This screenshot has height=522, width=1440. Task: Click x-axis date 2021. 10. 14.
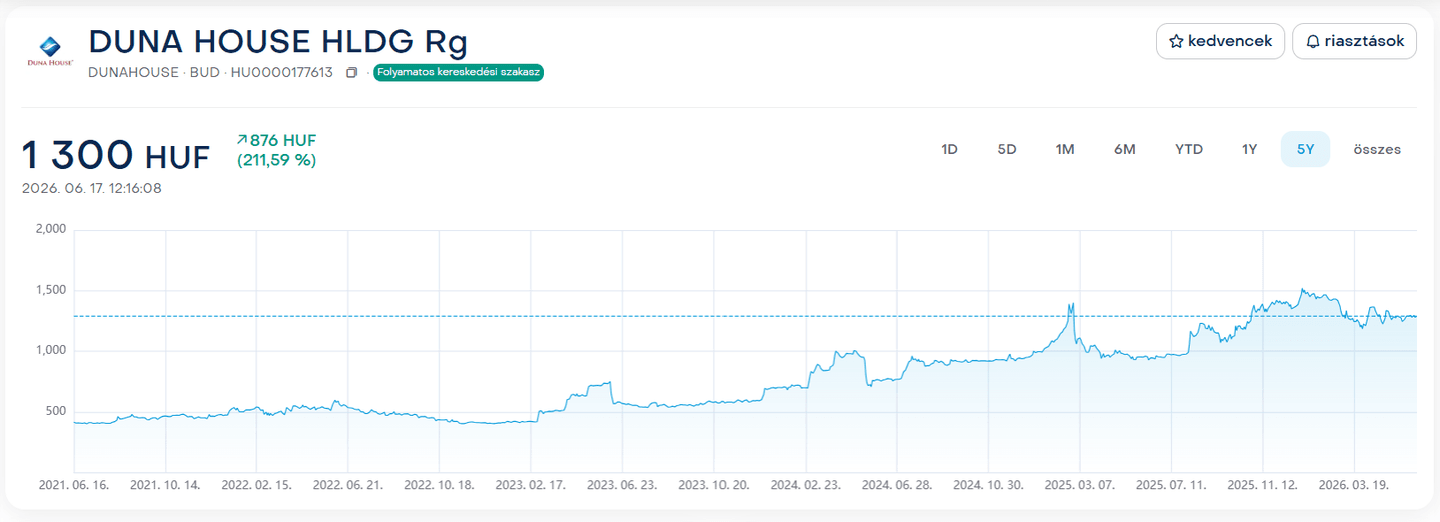click(x=166, y=485)
